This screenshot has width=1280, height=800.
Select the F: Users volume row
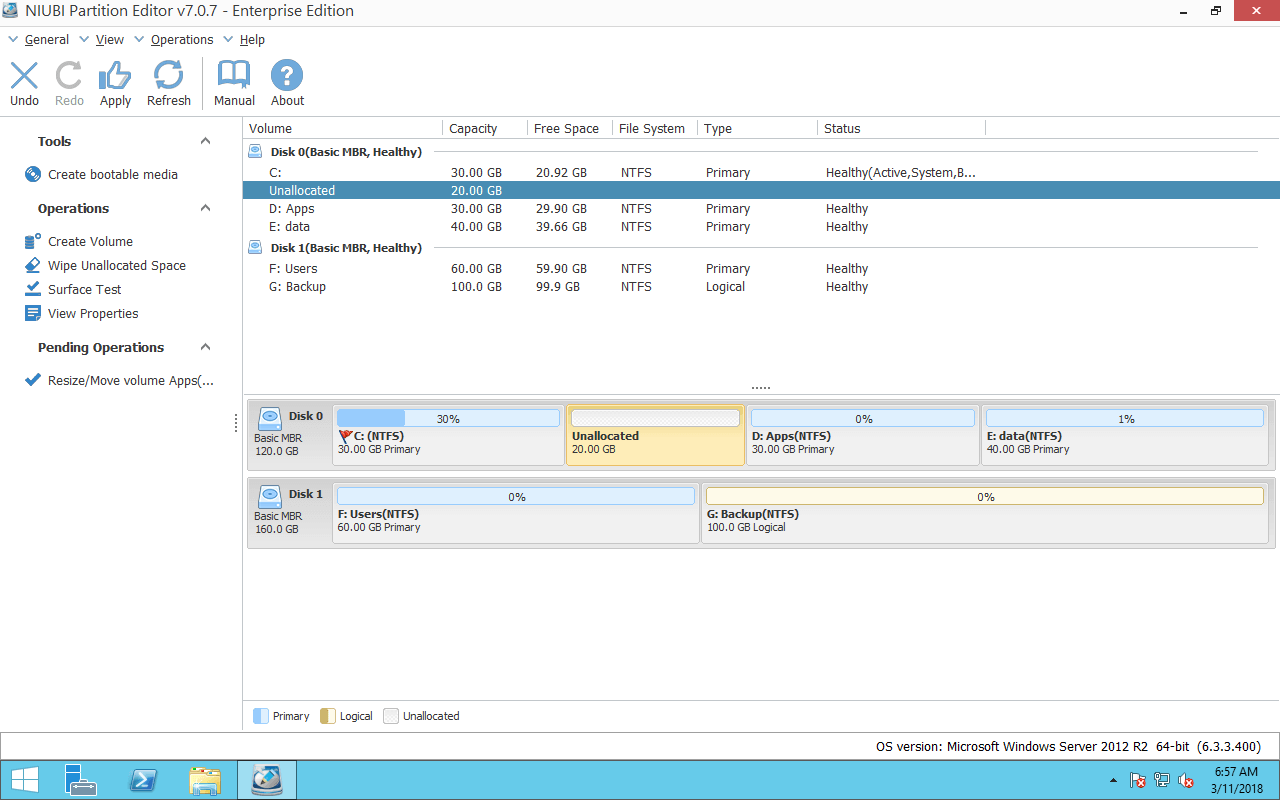click(x=761, y=268)
